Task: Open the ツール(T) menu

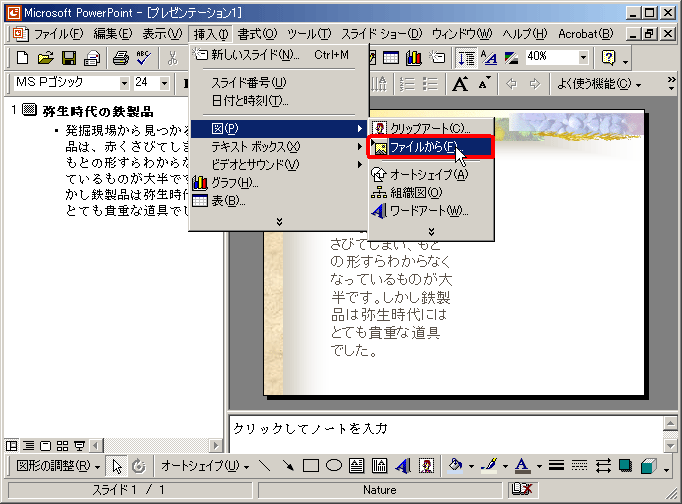Action: click(x=309, y=34)
